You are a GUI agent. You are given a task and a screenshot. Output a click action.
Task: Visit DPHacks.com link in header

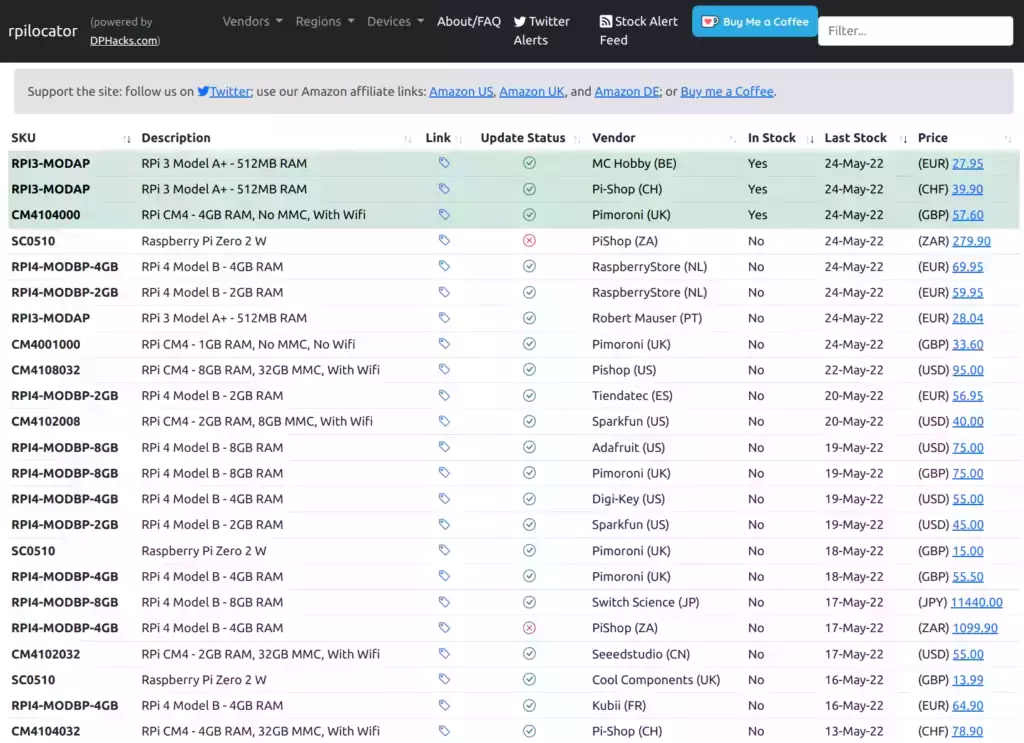124,40
